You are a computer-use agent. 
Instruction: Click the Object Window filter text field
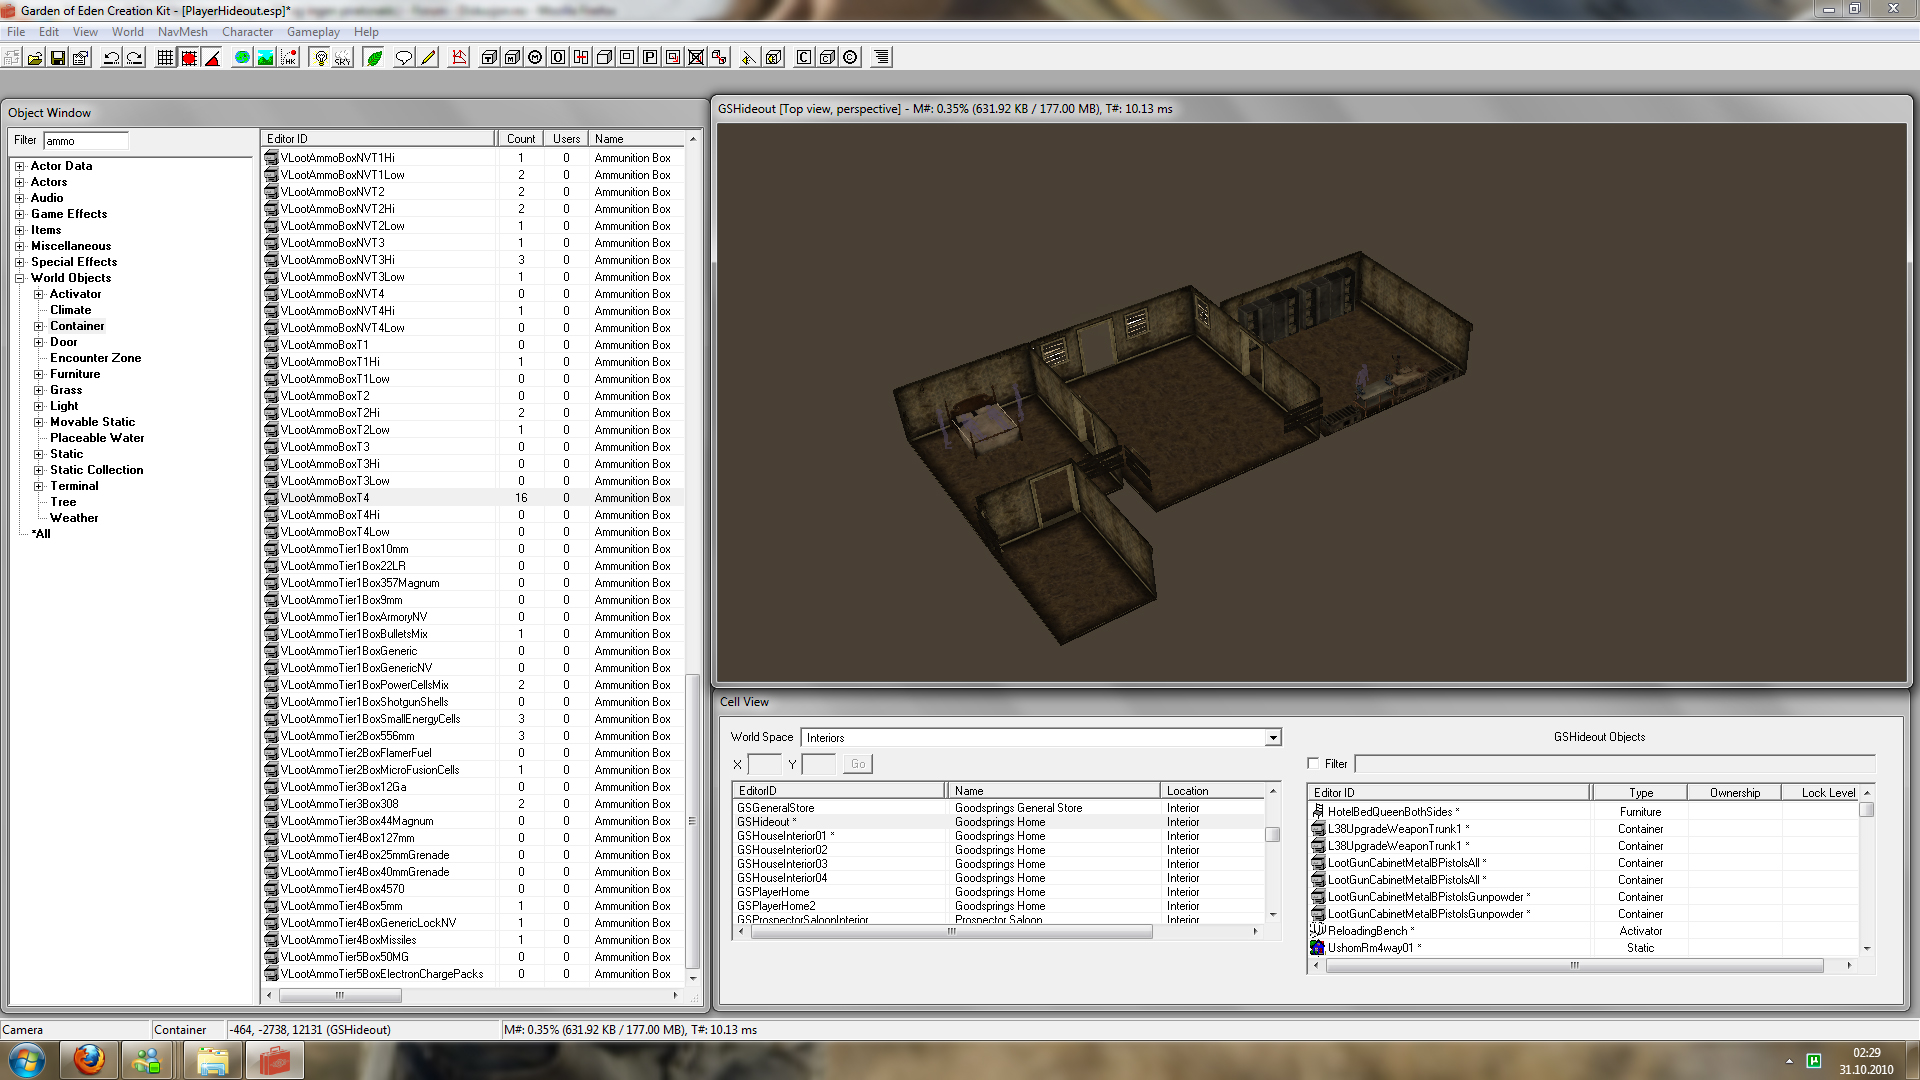[85, 141]
